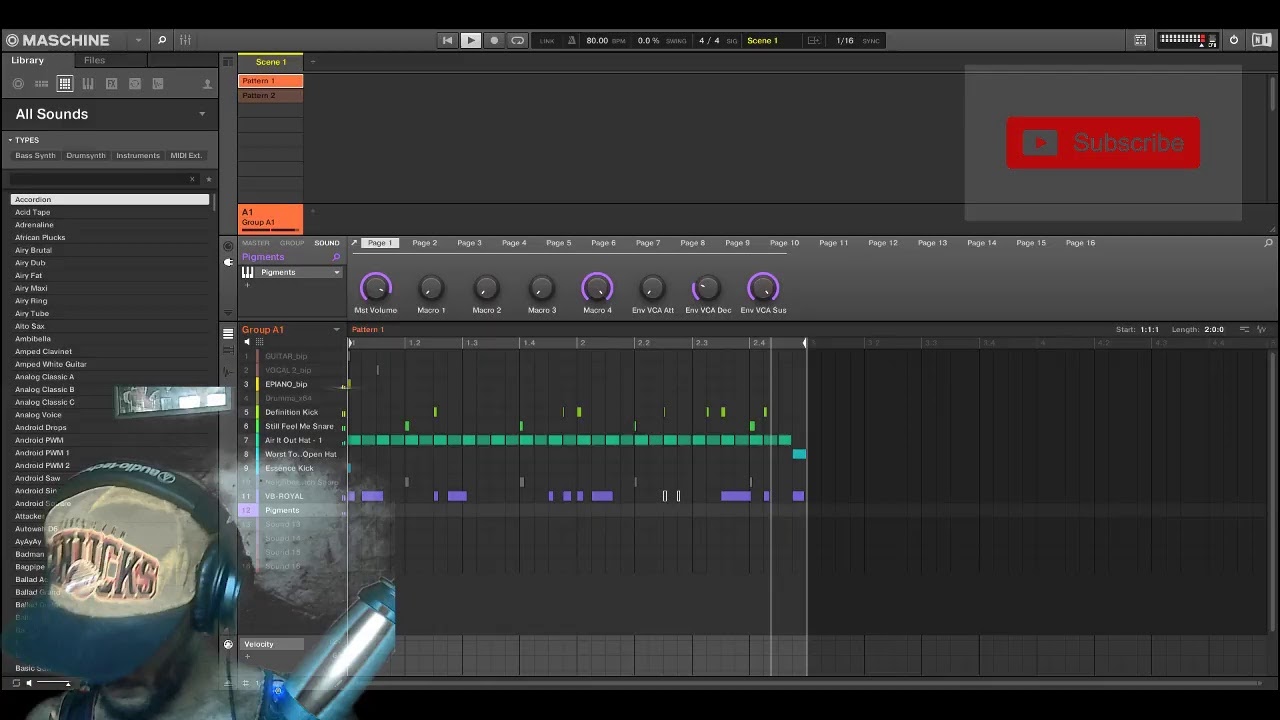Select the Scene 1 tab in arranger
This screenshot has height=720, width=1280.
point(270,62)
